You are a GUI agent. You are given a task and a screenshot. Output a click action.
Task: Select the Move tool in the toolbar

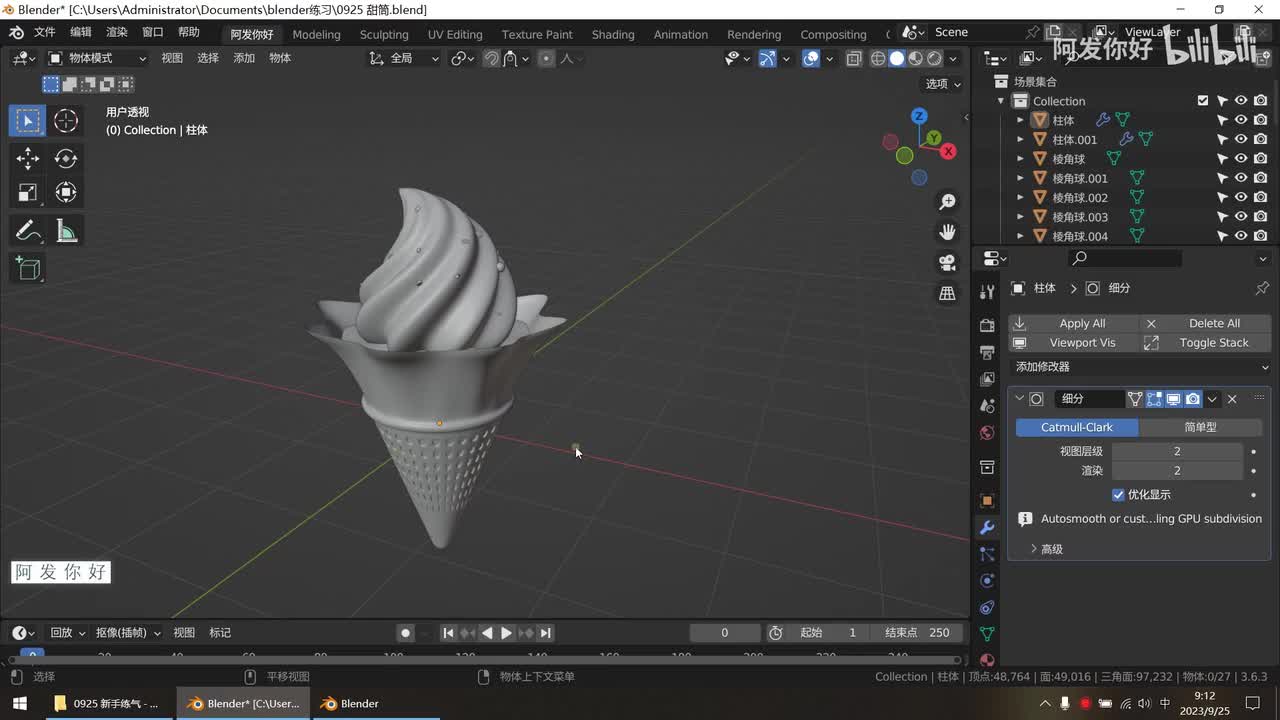point(28,158)
